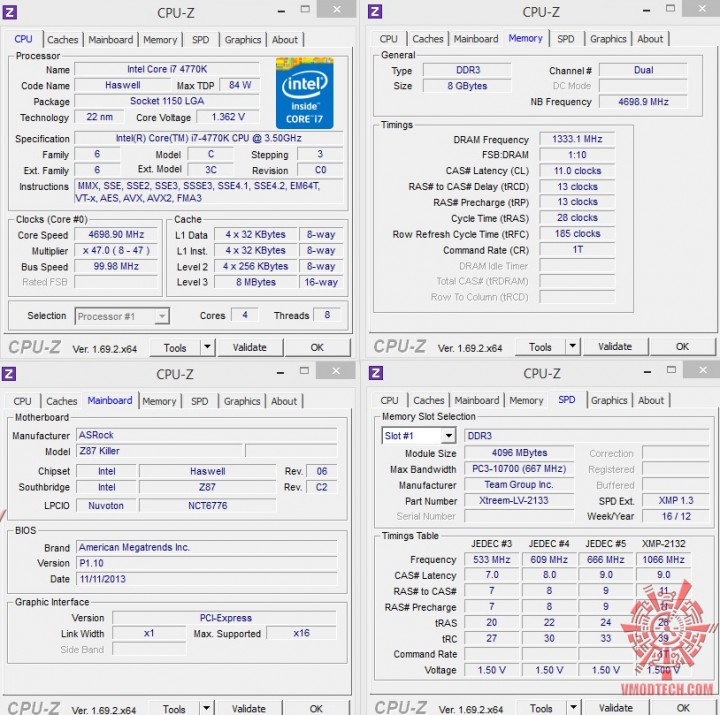Switch to Mainboard tab in SPD window
720x715 pixels.
[x=477, y=400]
